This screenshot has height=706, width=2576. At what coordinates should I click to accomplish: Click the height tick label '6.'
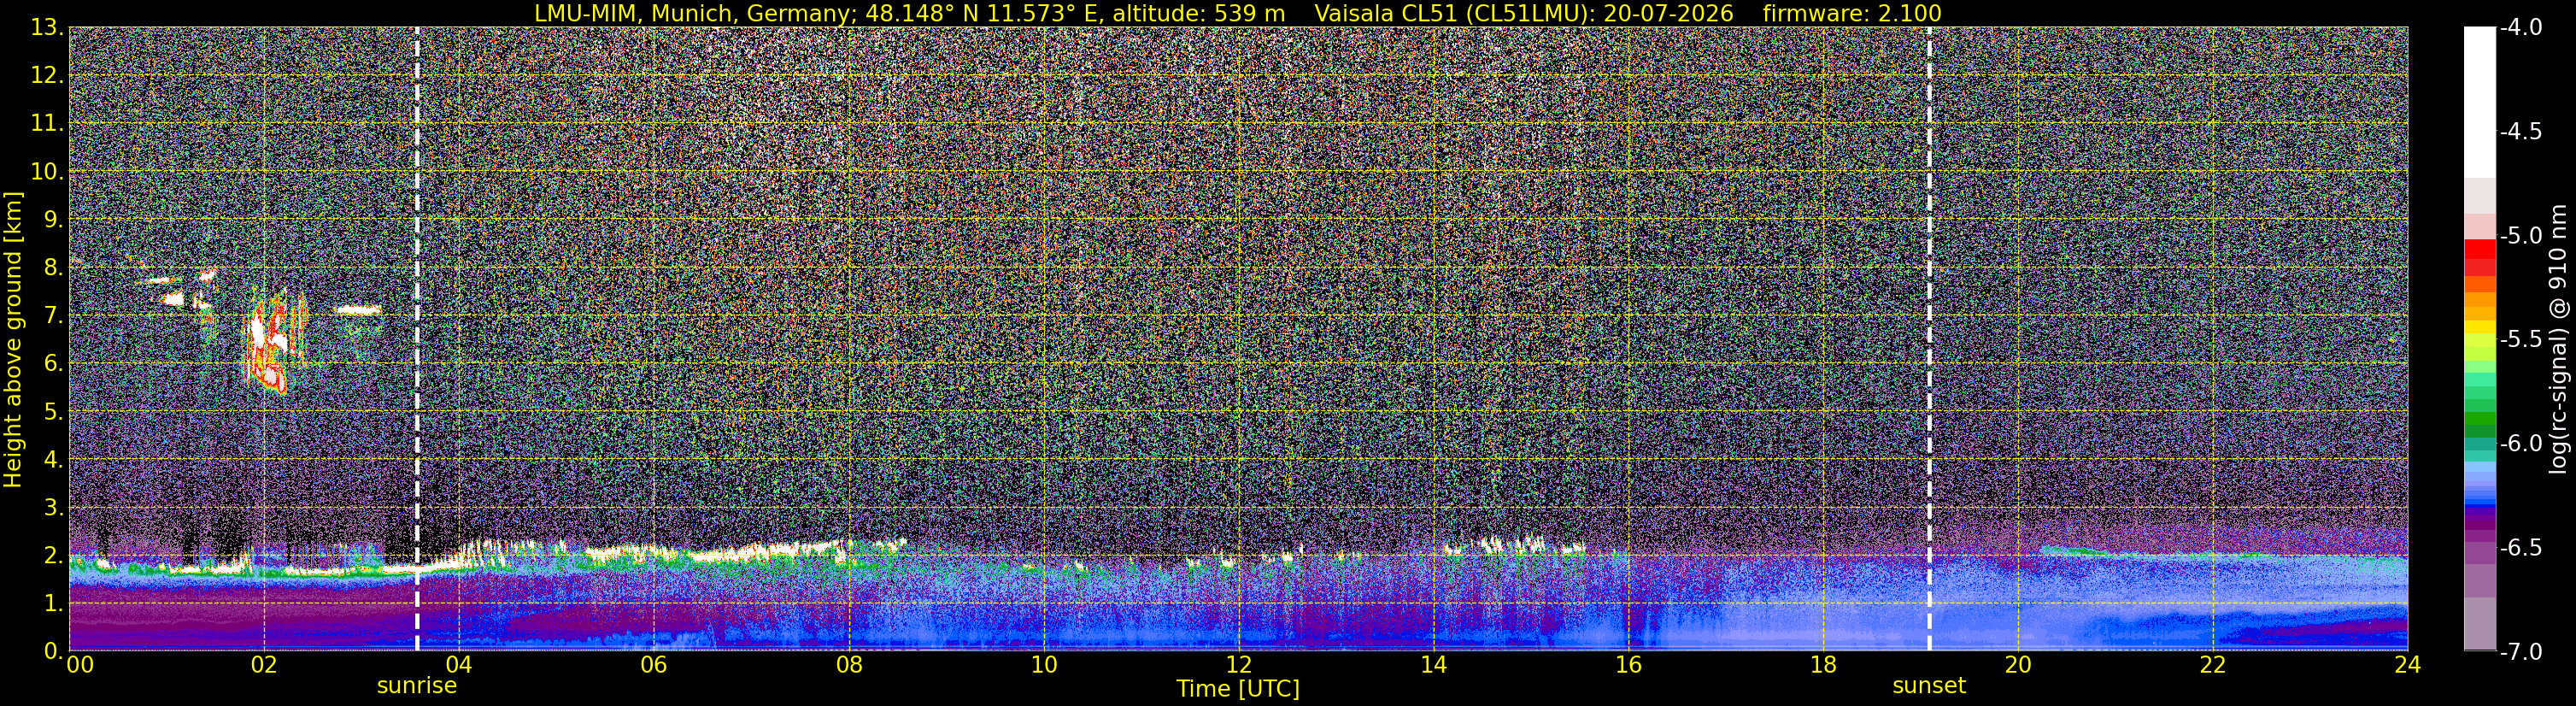(54, 364)
